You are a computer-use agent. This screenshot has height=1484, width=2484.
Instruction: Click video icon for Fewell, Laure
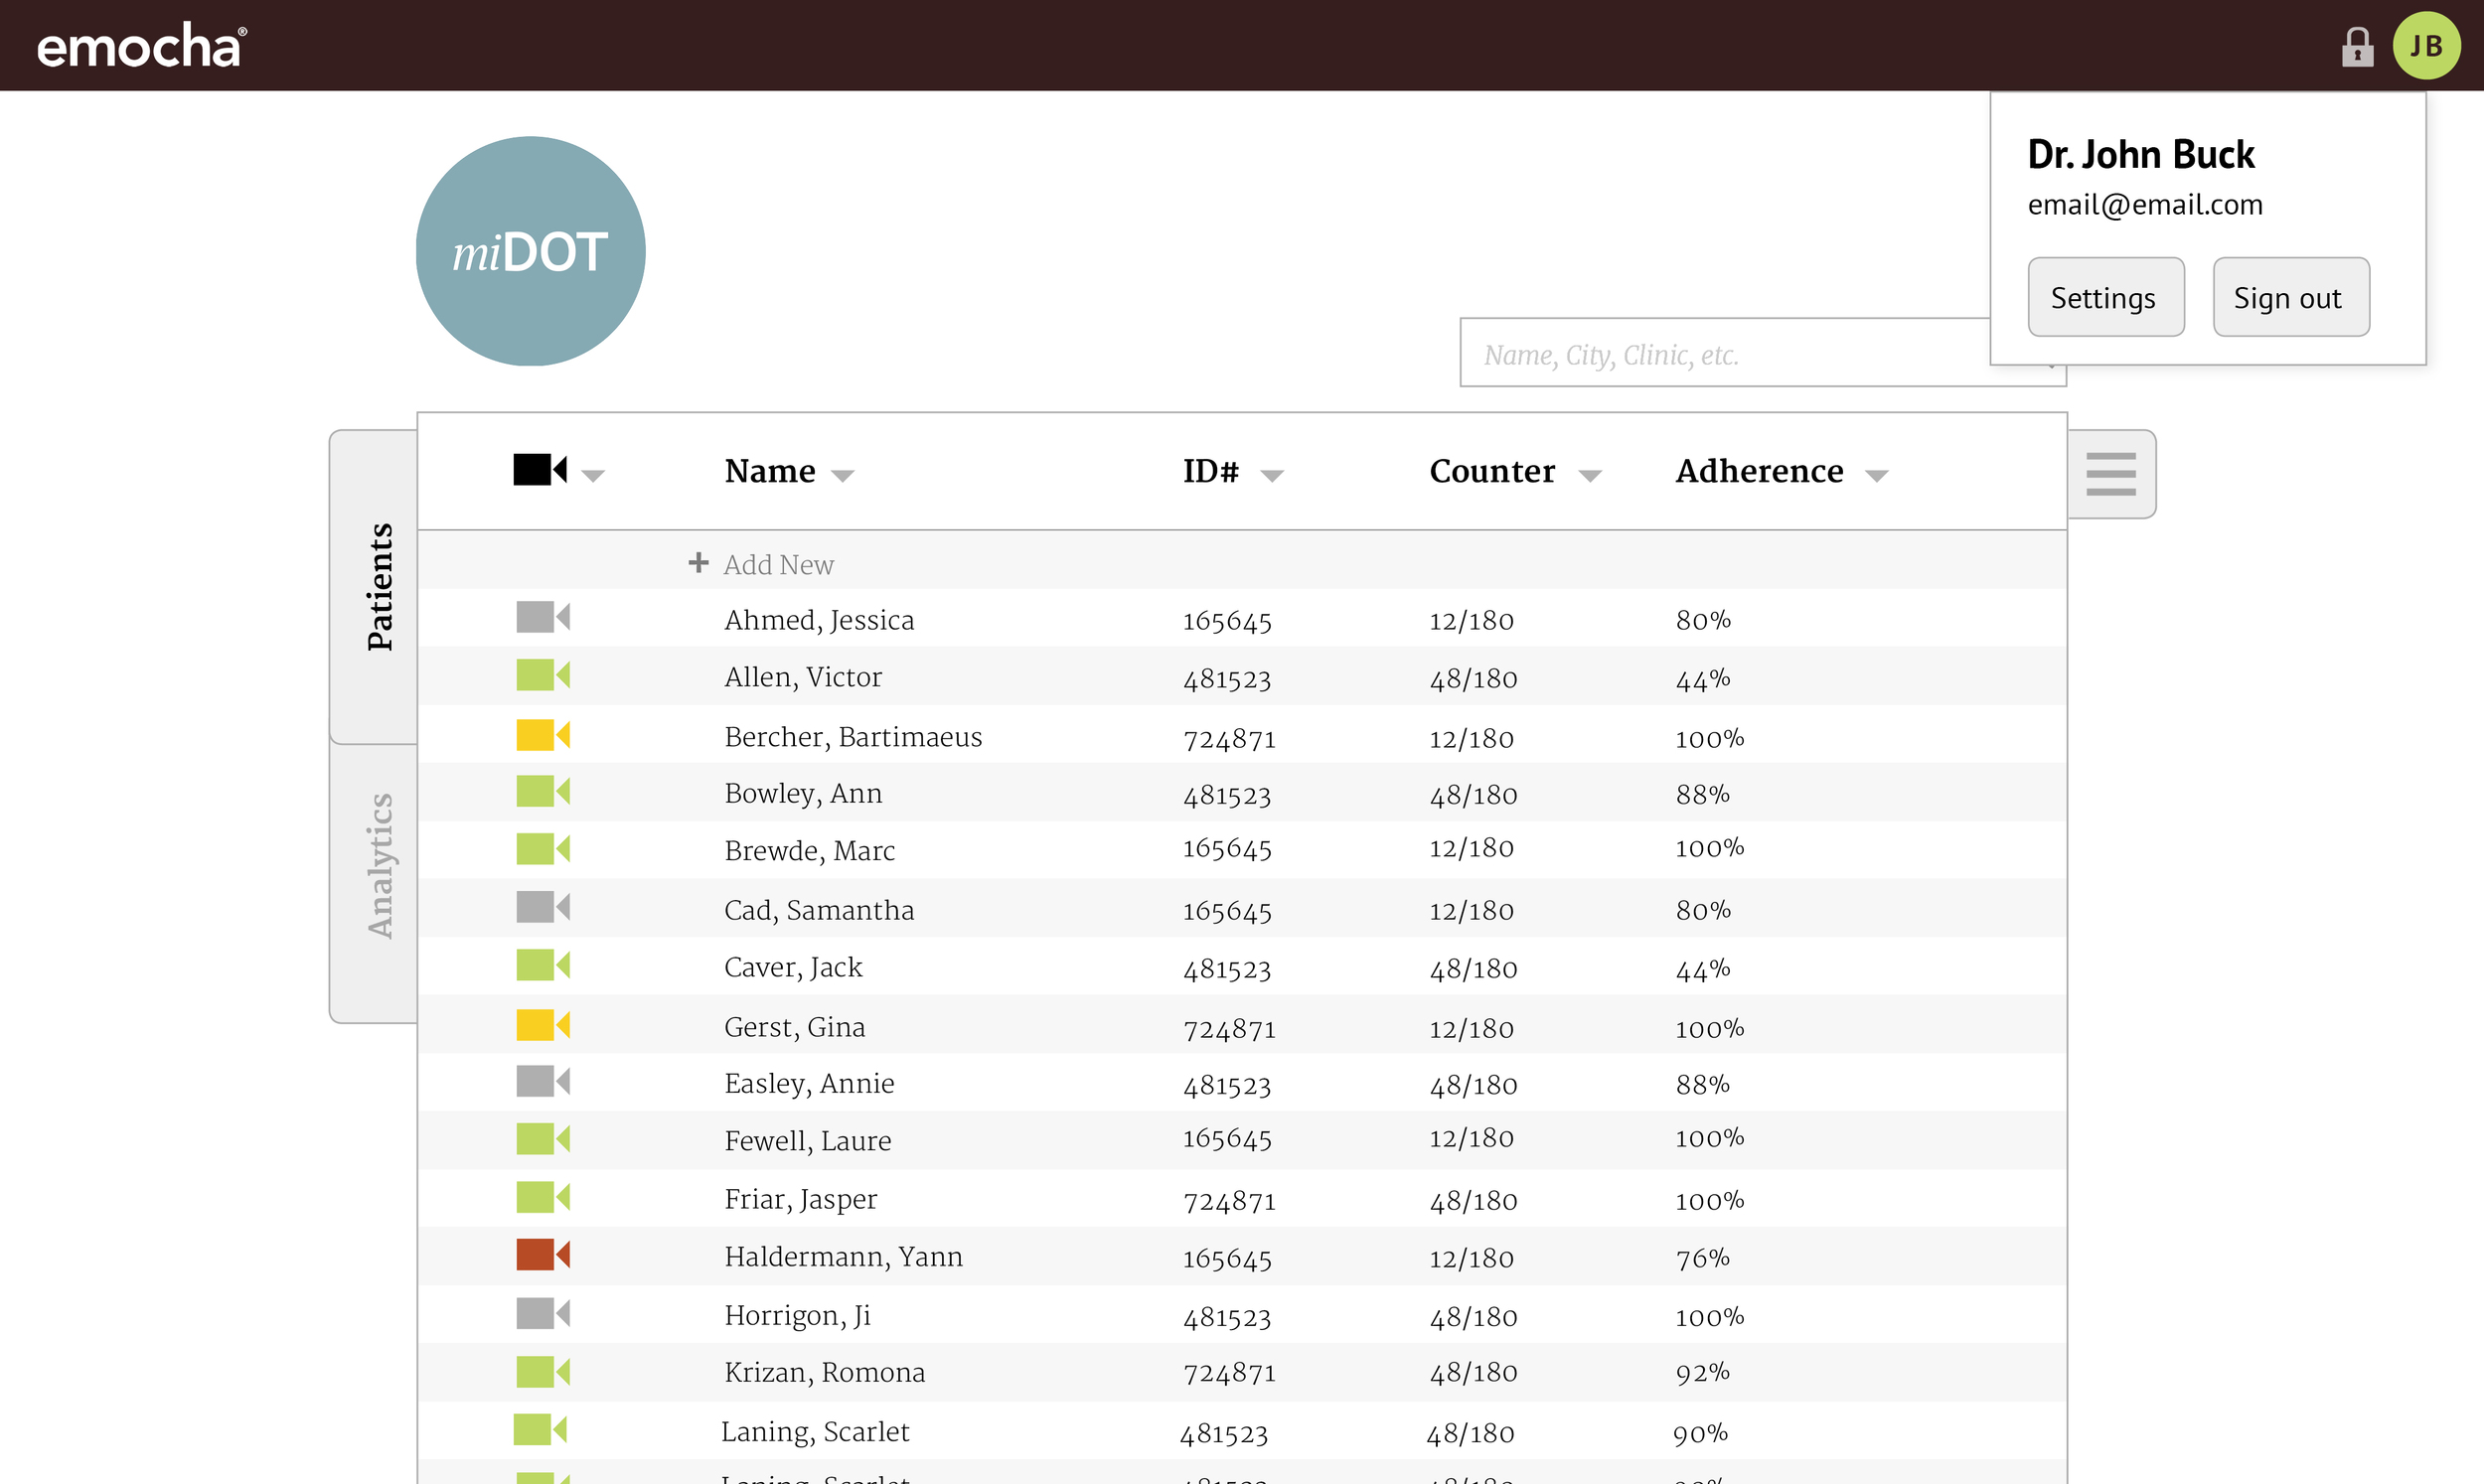coord(543,1139)
